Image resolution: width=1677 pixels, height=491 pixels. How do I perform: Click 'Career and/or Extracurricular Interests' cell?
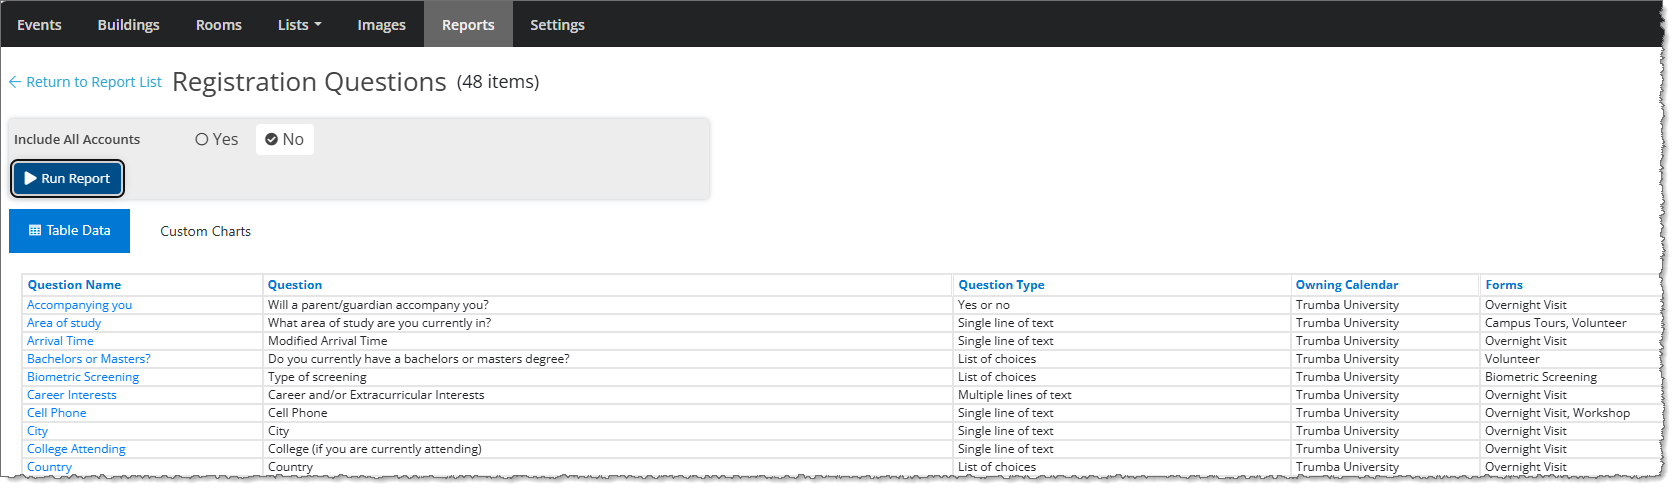coord(376,395)
